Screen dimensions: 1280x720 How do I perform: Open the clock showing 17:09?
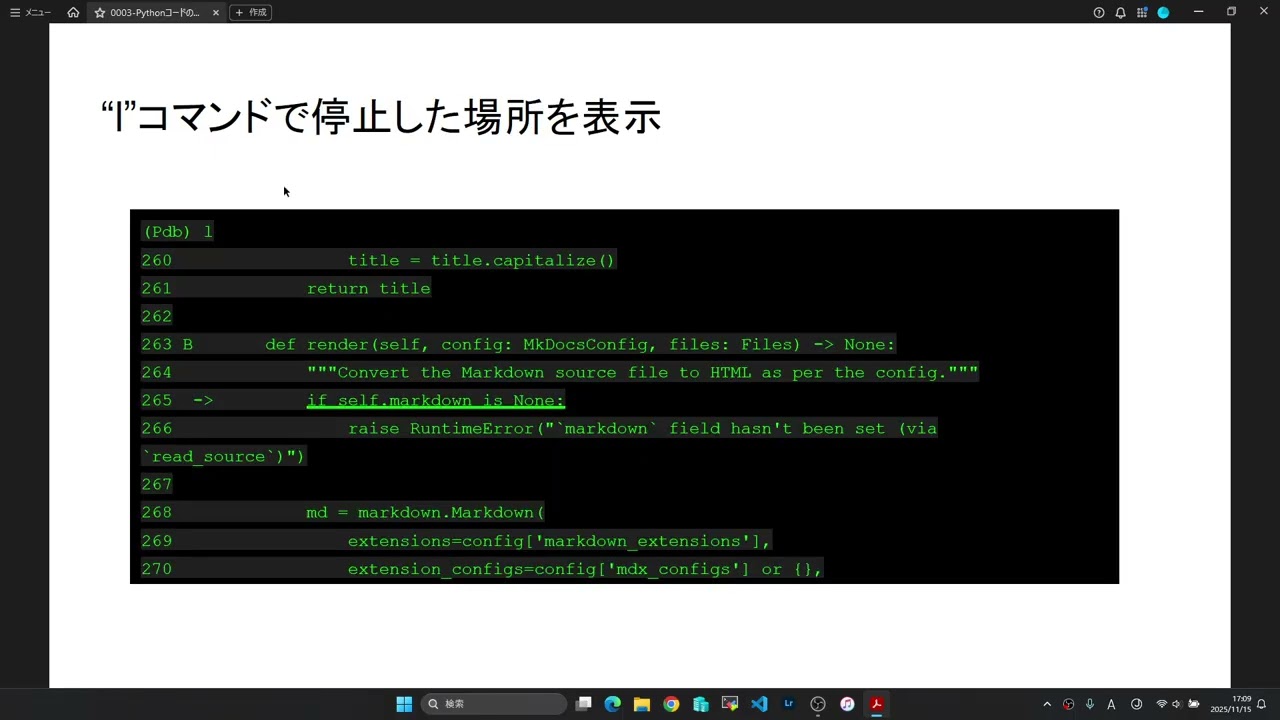pos(1231,704)
